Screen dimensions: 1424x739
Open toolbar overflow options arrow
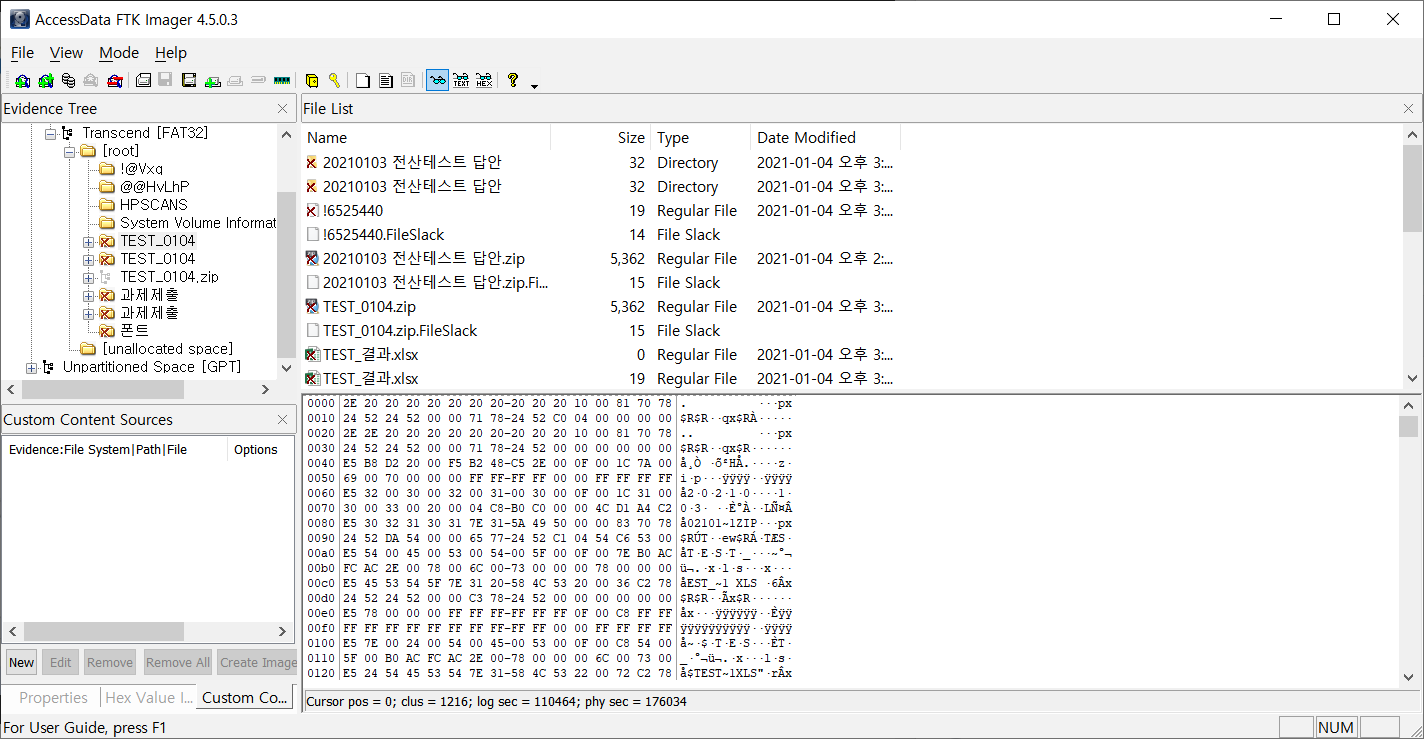(534, 85)
